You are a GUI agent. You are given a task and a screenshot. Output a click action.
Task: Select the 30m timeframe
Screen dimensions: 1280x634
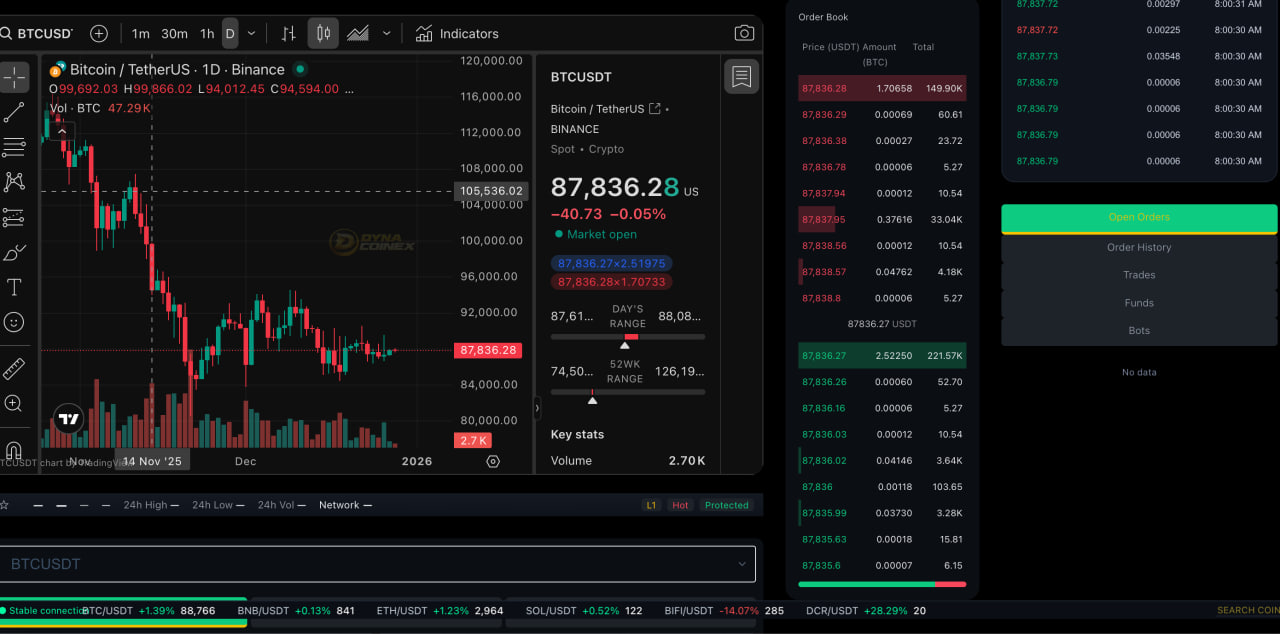point(174,33)
